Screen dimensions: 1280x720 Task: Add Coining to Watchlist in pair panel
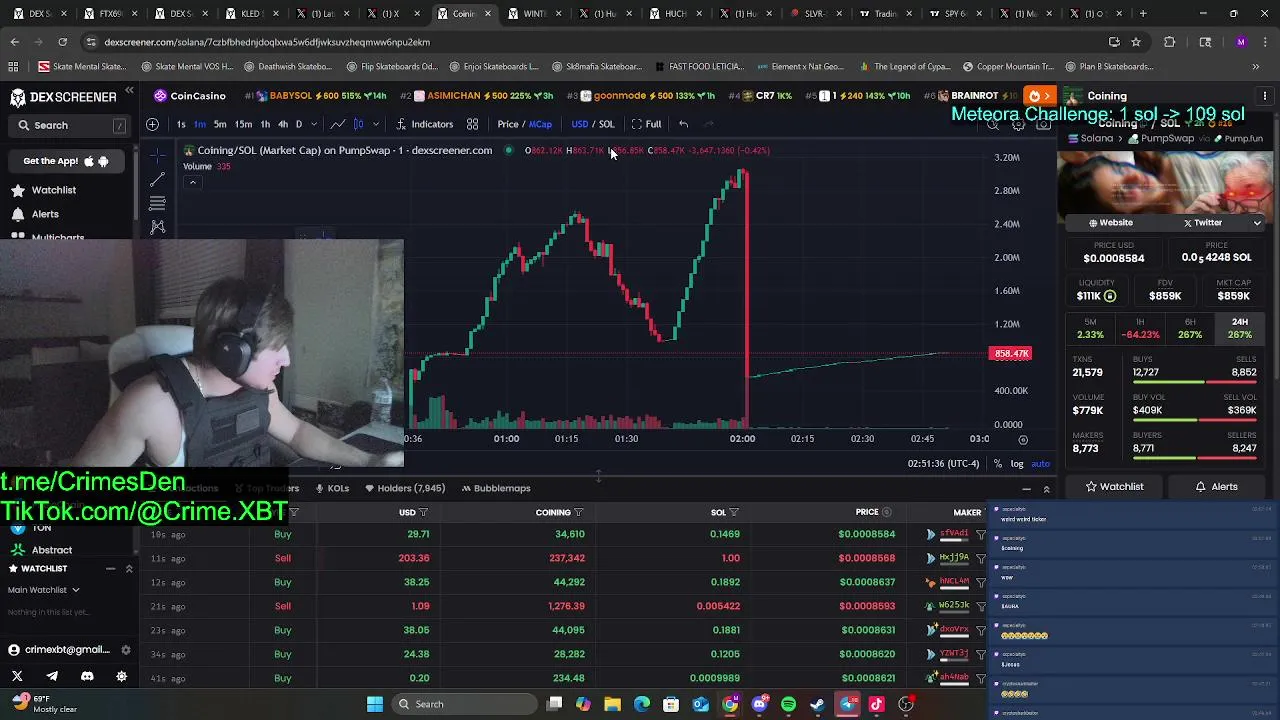pyautogui.click(x=1115, y=487)
